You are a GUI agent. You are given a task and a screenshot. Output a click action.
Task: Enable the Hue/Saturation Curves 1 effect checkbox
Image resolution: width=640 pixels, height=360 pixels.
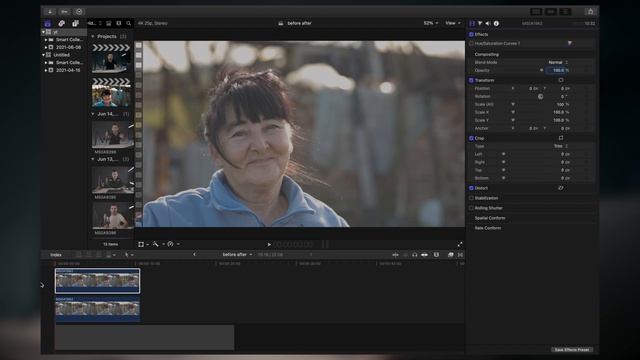point(471,43)
